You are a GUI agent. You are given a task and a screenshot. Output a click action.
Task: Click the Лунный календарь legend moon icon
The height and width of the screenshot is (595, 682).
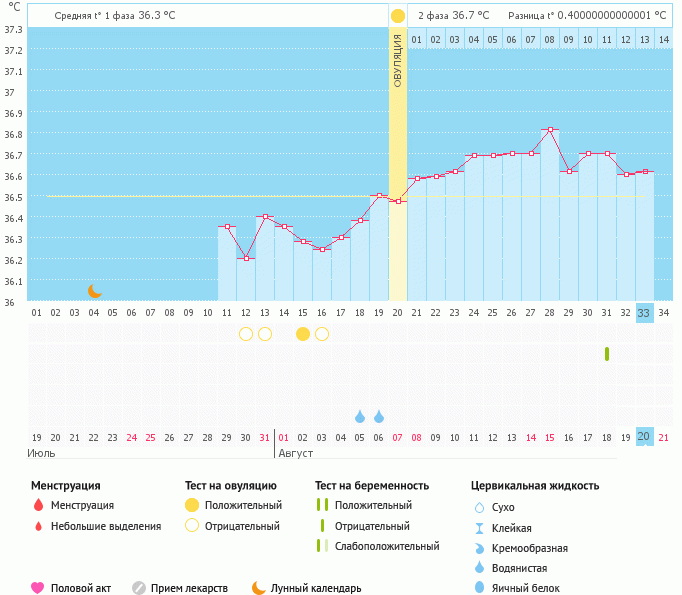click(x=259, y=588)
